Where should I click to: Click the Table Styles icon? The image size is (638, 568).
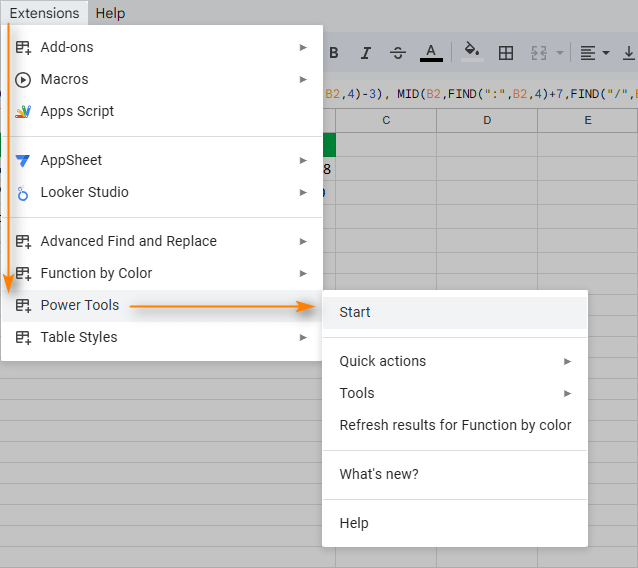click(23, 337)
